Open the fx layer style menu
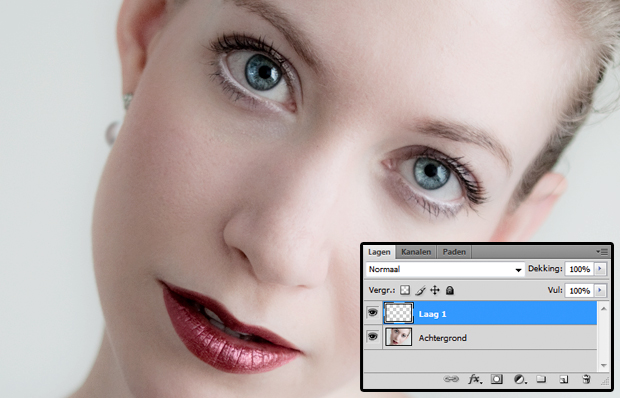Viewport: 620px width, 398px height. [x=475, y=379]
